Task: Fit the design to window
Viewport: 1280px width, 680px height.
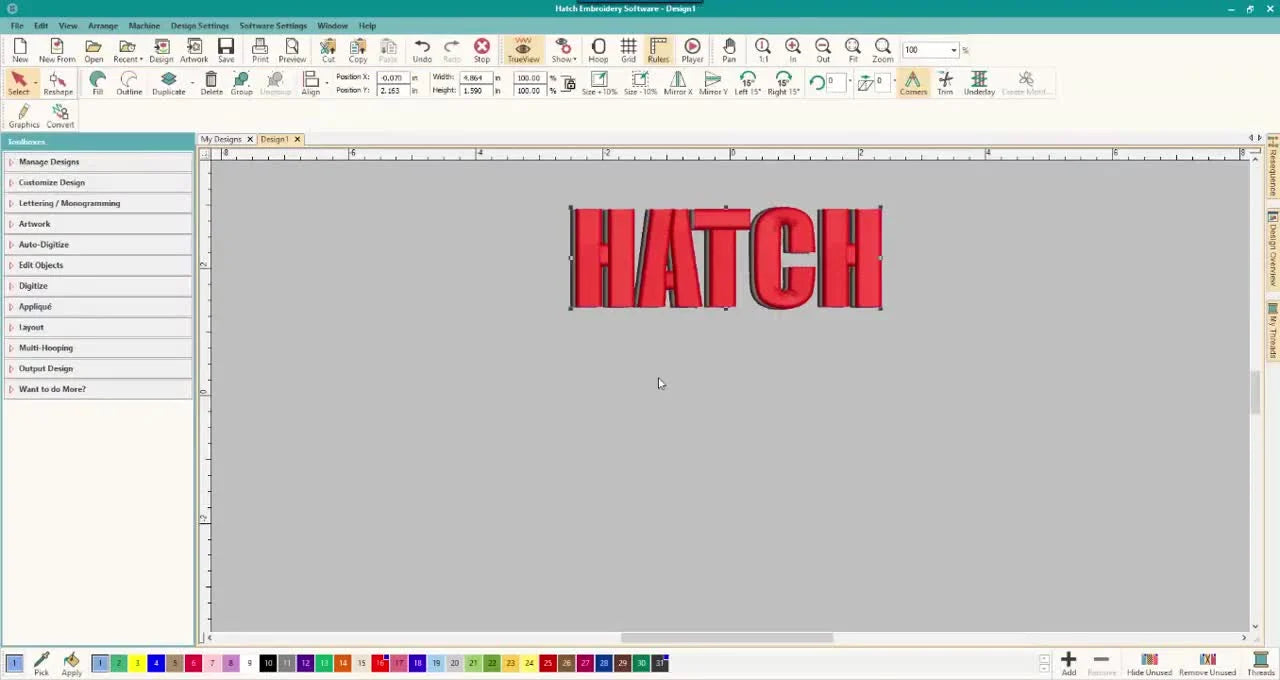Action: click(x=853, y=50)
